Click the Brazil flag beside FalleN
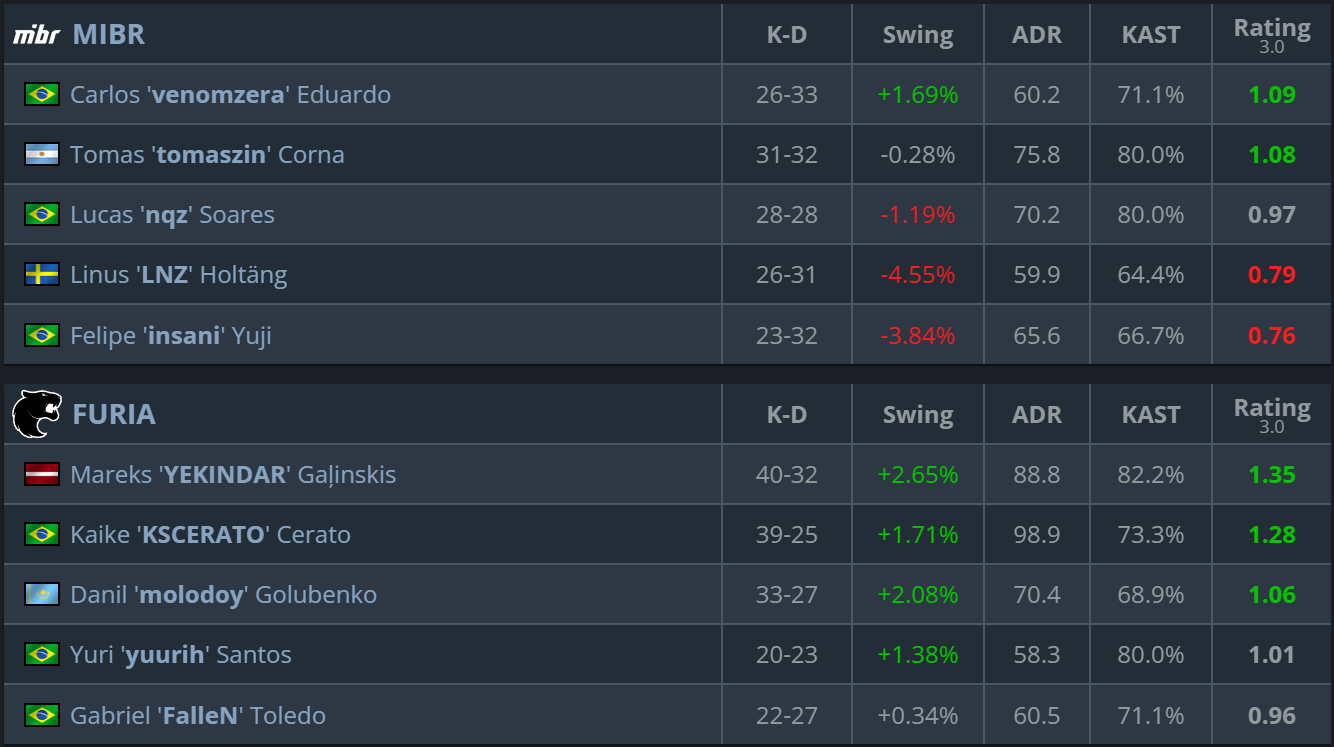 [x=42, y=715]
